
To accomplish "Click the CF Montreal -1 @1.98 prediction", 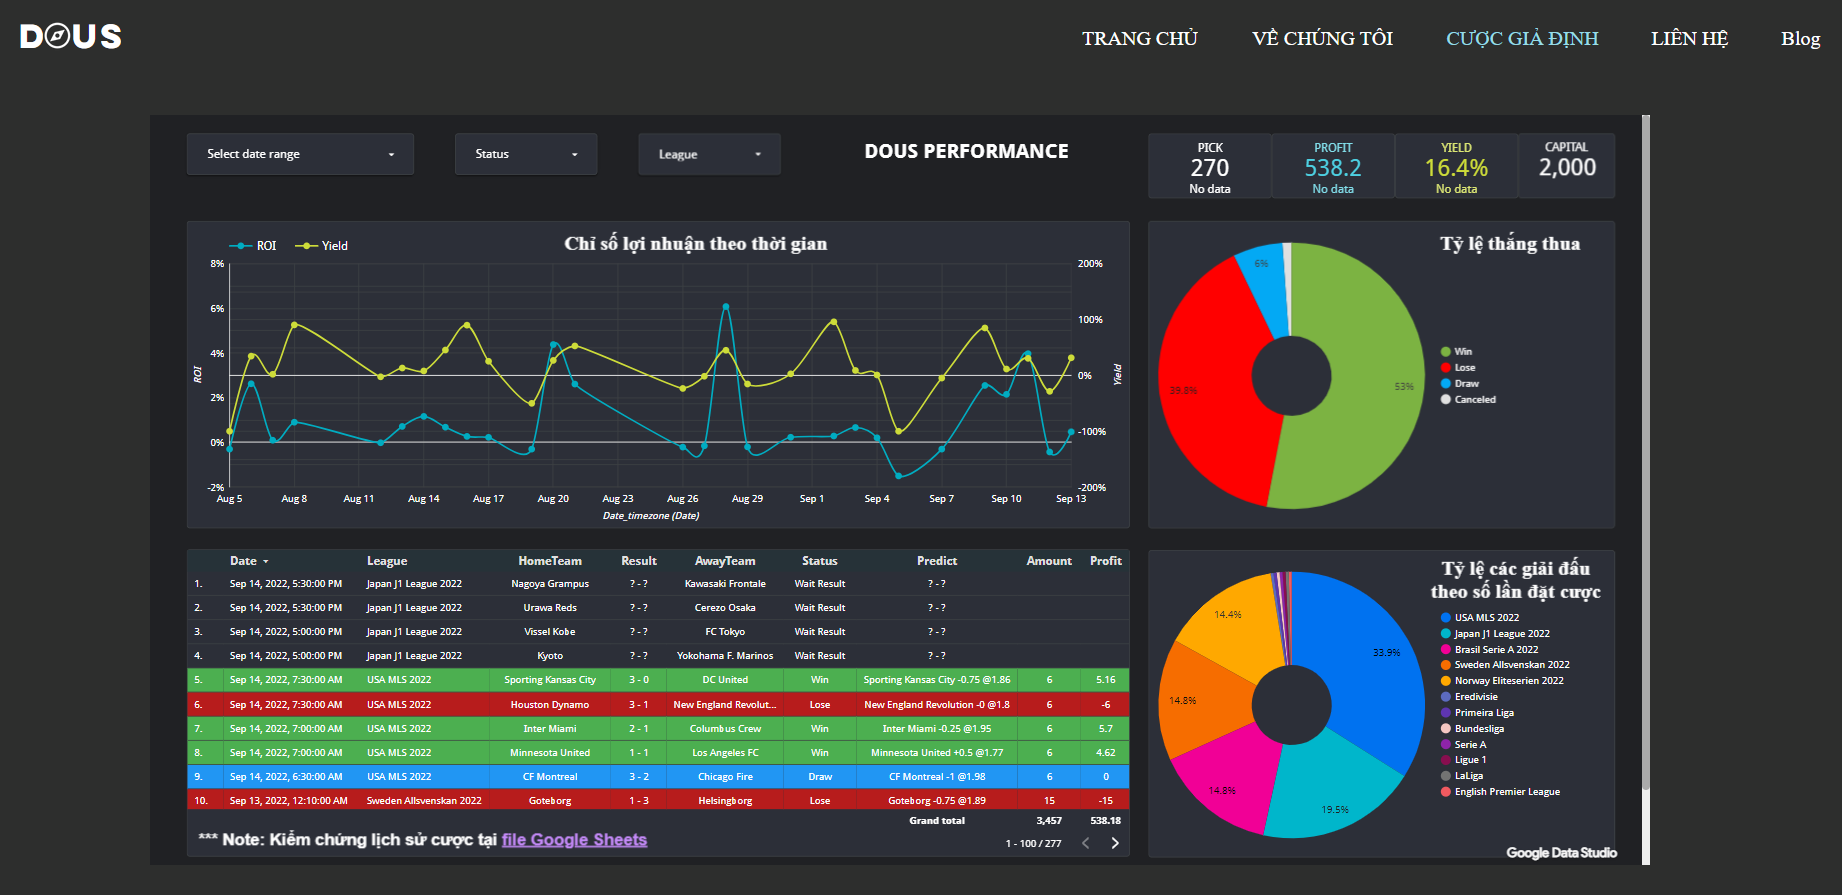I will (937, 777).
